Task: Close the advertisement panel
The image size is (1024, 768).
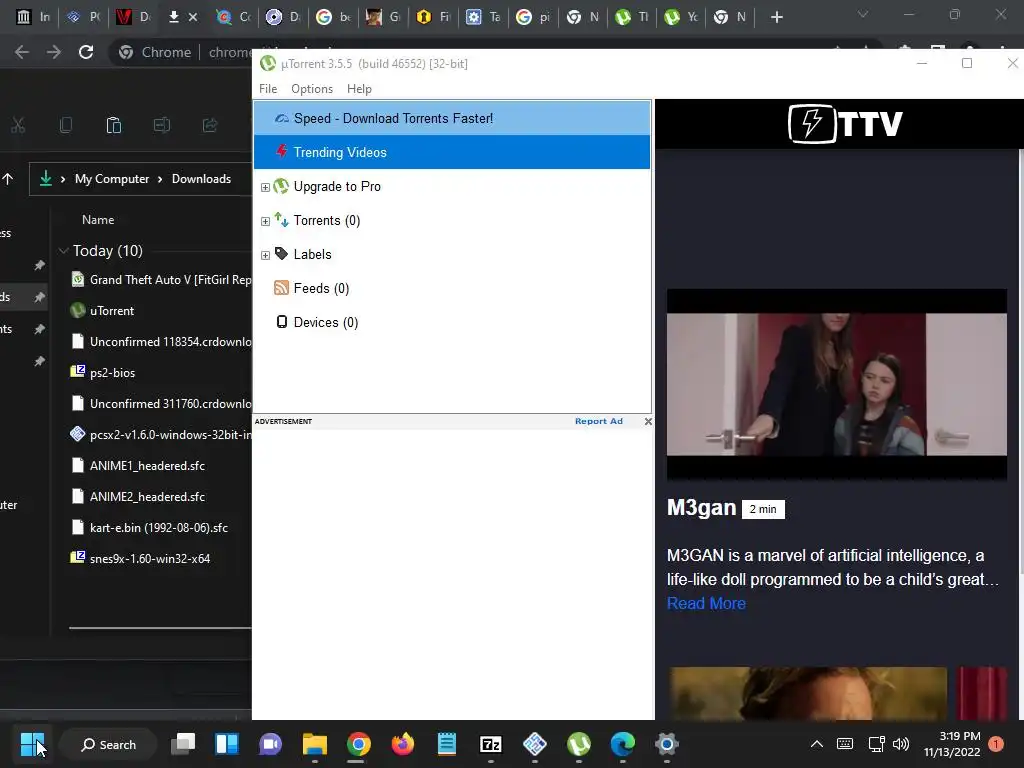Action: [x=648, y=421]
